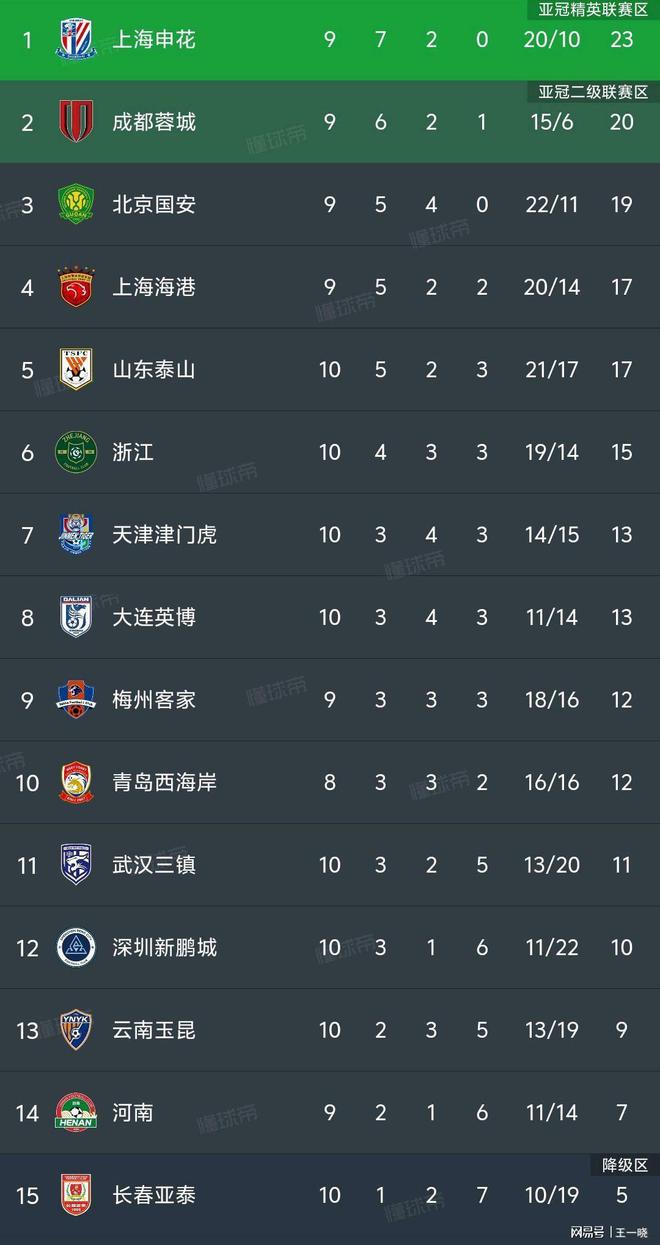660x1245 pixels.
Task: Open the 青岛西海岸 team name
Action: (165, 782)
